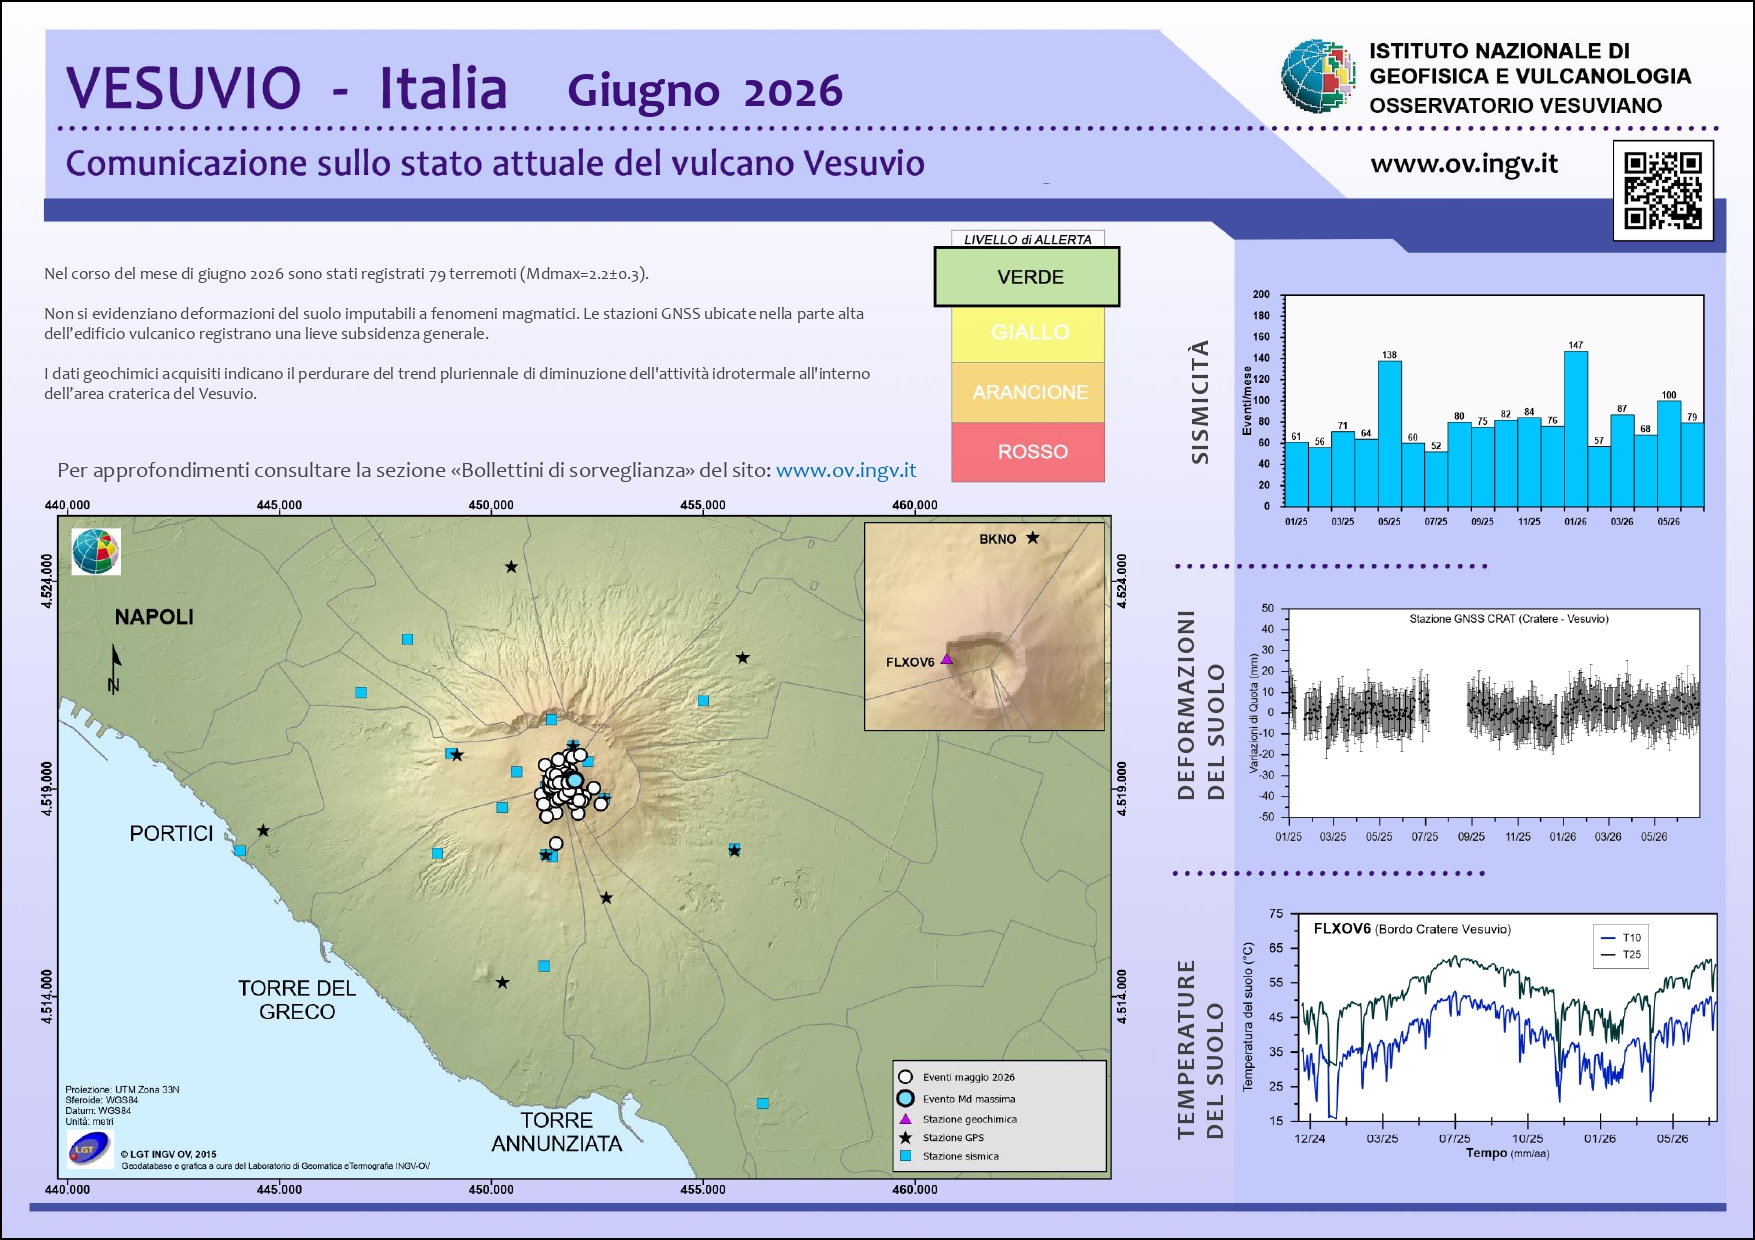Screen dimensions: 1755x1240
Task: Click the purple triangle legend icon for Stazione geochimica
Action: pyautogui.click(x=905, y=1119)
